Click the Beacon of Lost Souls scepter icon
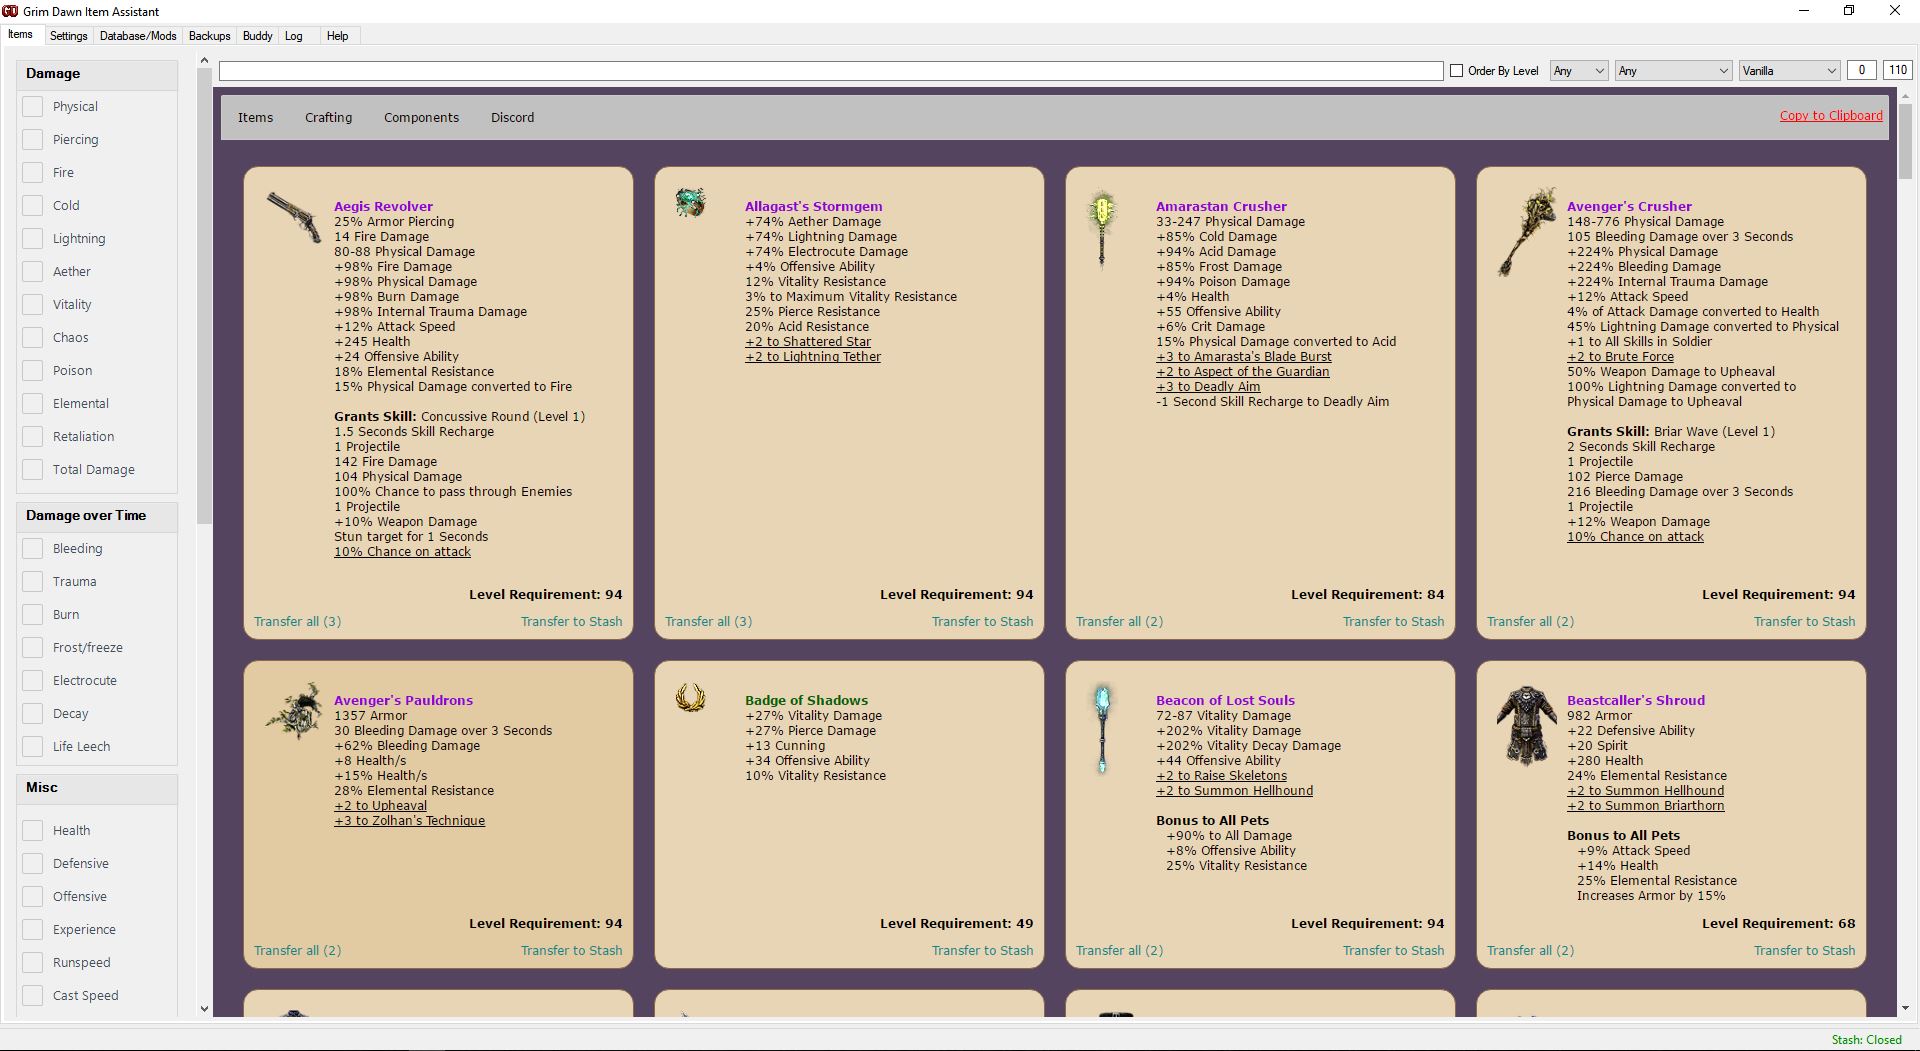 click(1102, 729)
